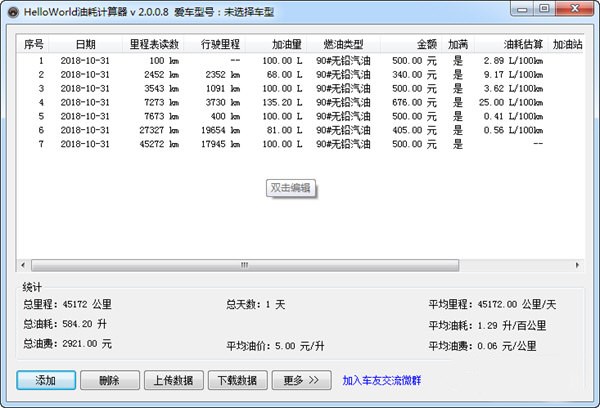Click the 上传数据 button
This screenshot has height=408, width=600.
(x=174, y=380)
